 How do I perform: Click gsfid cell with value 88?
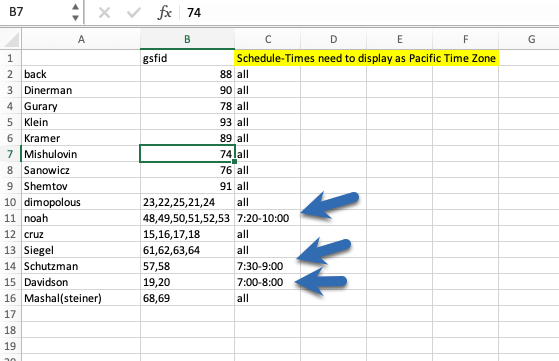click(188, 74)
